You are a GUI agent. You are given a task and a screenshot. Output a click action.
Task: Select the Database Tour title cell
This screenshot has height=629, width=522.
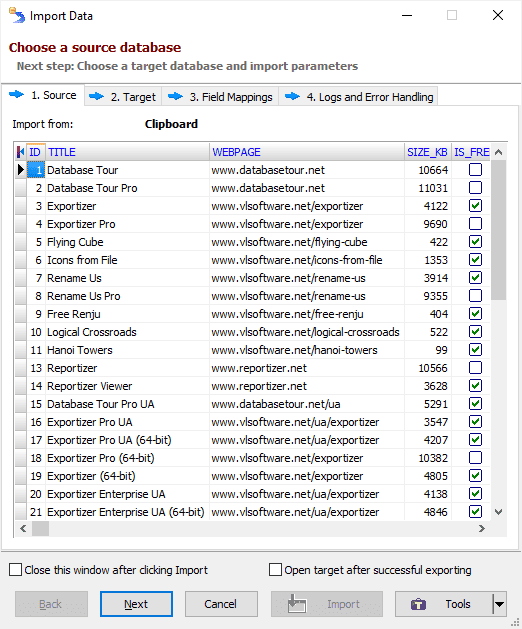[127, 170]
